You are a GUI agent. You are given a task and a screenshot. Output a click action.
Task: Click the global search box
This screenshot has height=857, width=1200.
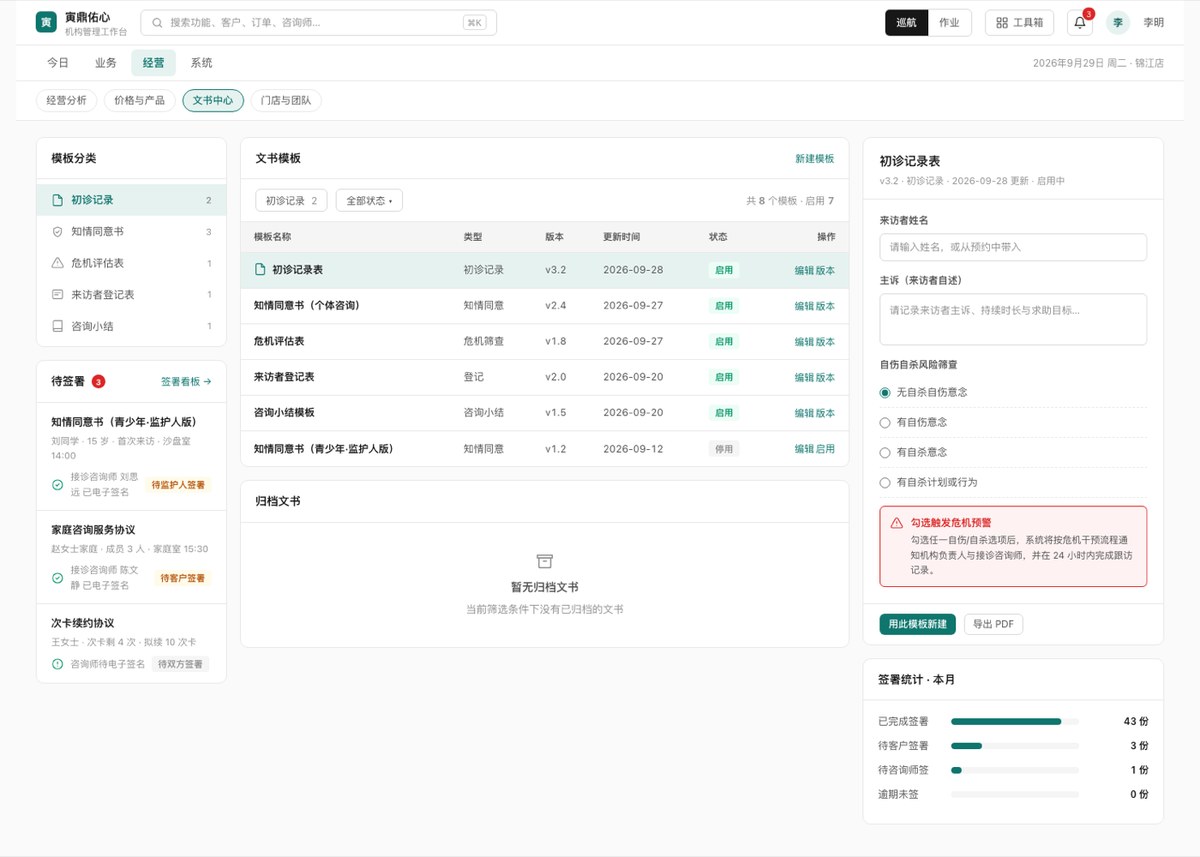pyautogui.click(x=318, y=22)
